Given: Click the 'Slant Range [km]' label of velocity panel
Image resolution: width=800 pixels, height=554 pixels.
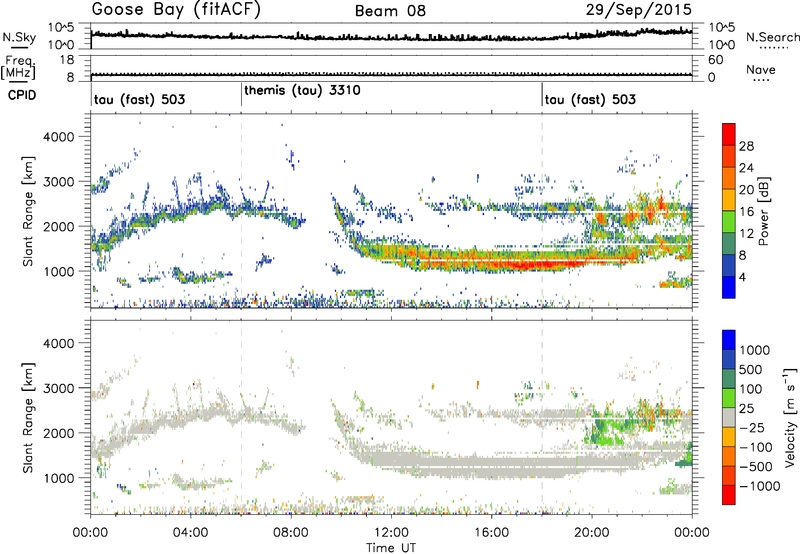Looking at the screenshot, I should pyautogui.click(x=28, y=417).
